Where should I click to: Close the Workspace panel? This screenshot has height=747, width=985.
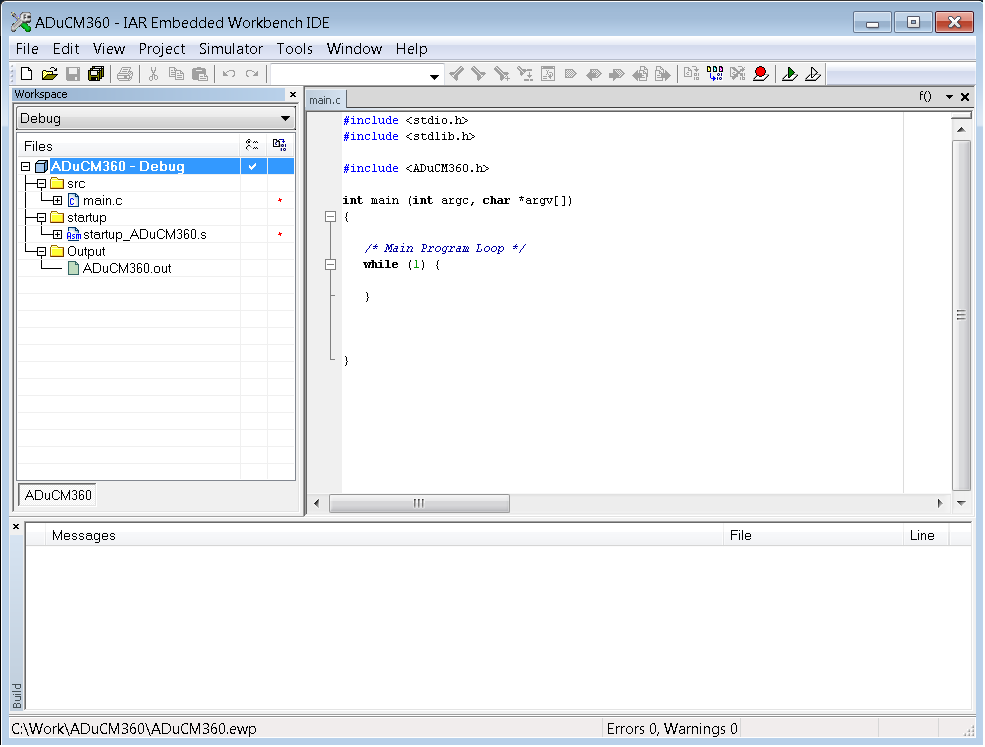point(293,94)
